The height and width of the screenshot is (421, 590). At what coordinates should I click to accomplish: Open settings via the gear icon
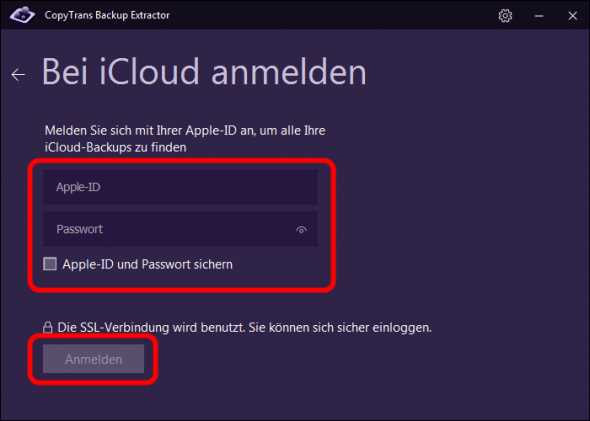coord(505,16)
